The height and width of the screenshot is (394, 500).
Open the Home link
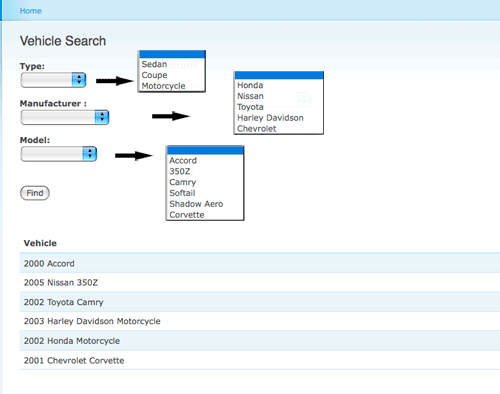pyautogui.click(x=30, y=11)
